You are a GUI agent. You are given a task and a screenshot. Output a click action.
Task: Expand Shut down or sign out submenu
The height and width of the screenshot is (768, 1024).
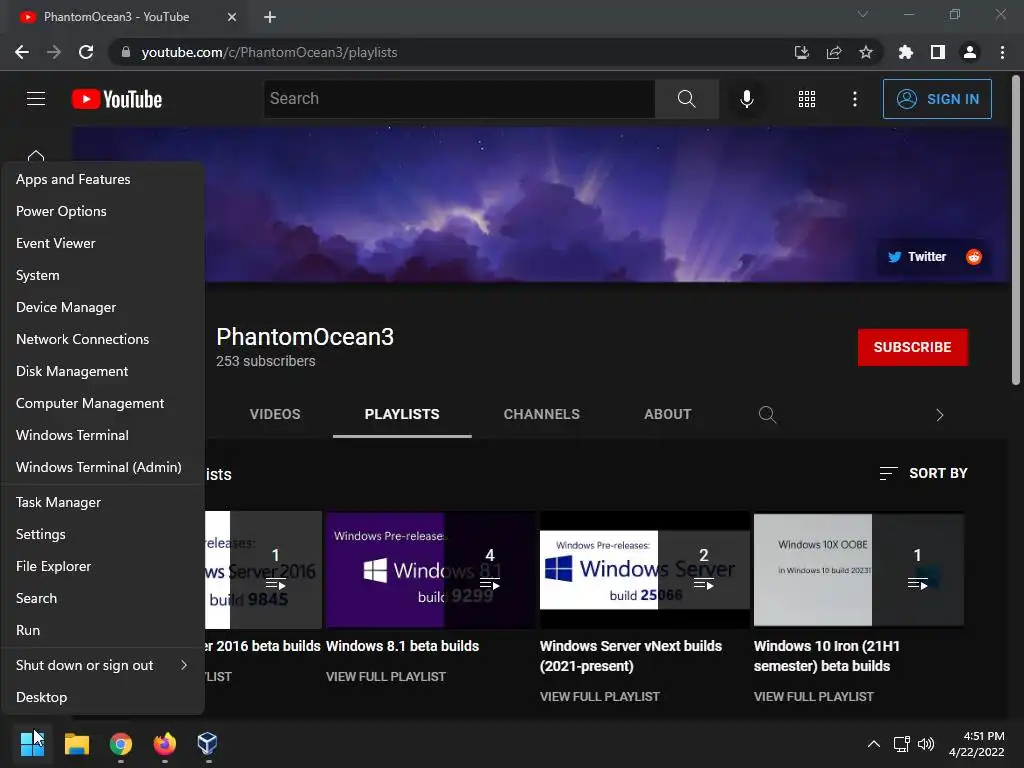[103, 665]
